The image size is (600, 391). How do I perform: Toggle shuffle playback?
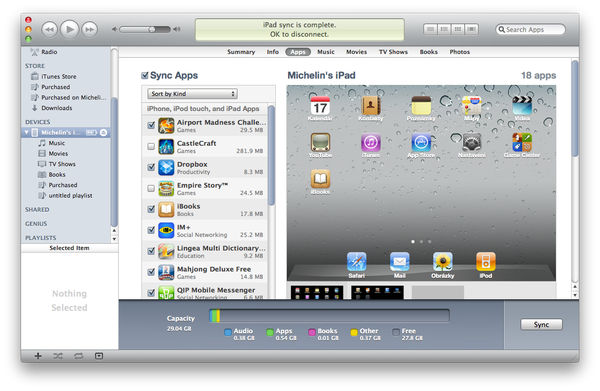pos(58,356)
